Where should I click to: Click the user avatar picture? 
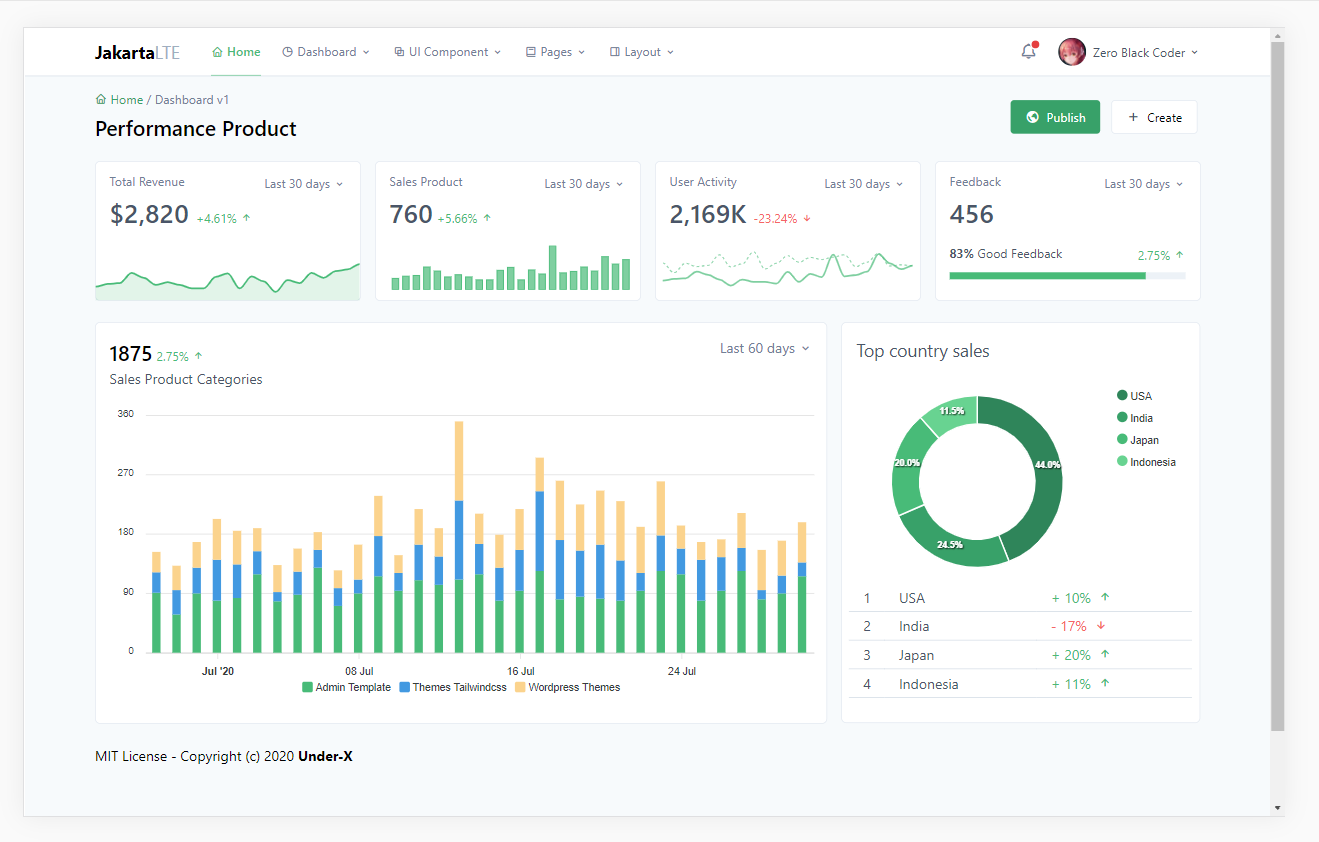coord(1072,52)
